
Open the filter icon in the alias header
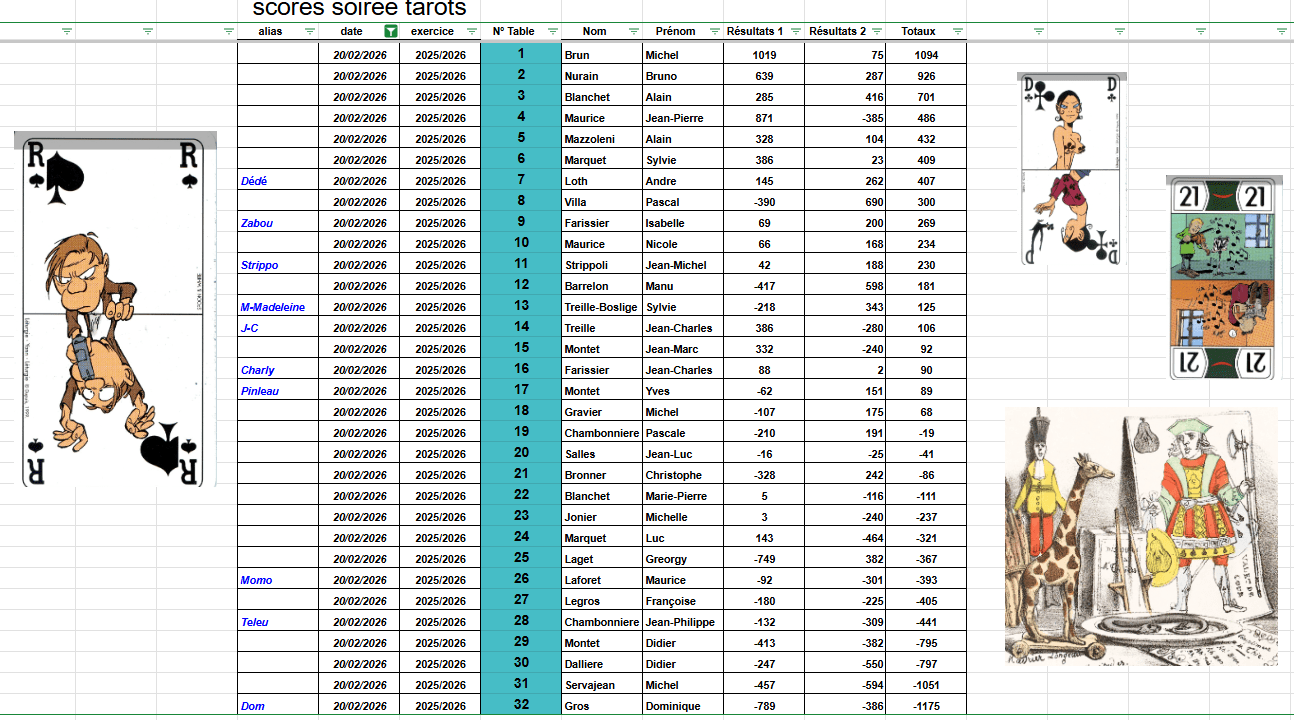coord(310,31)
